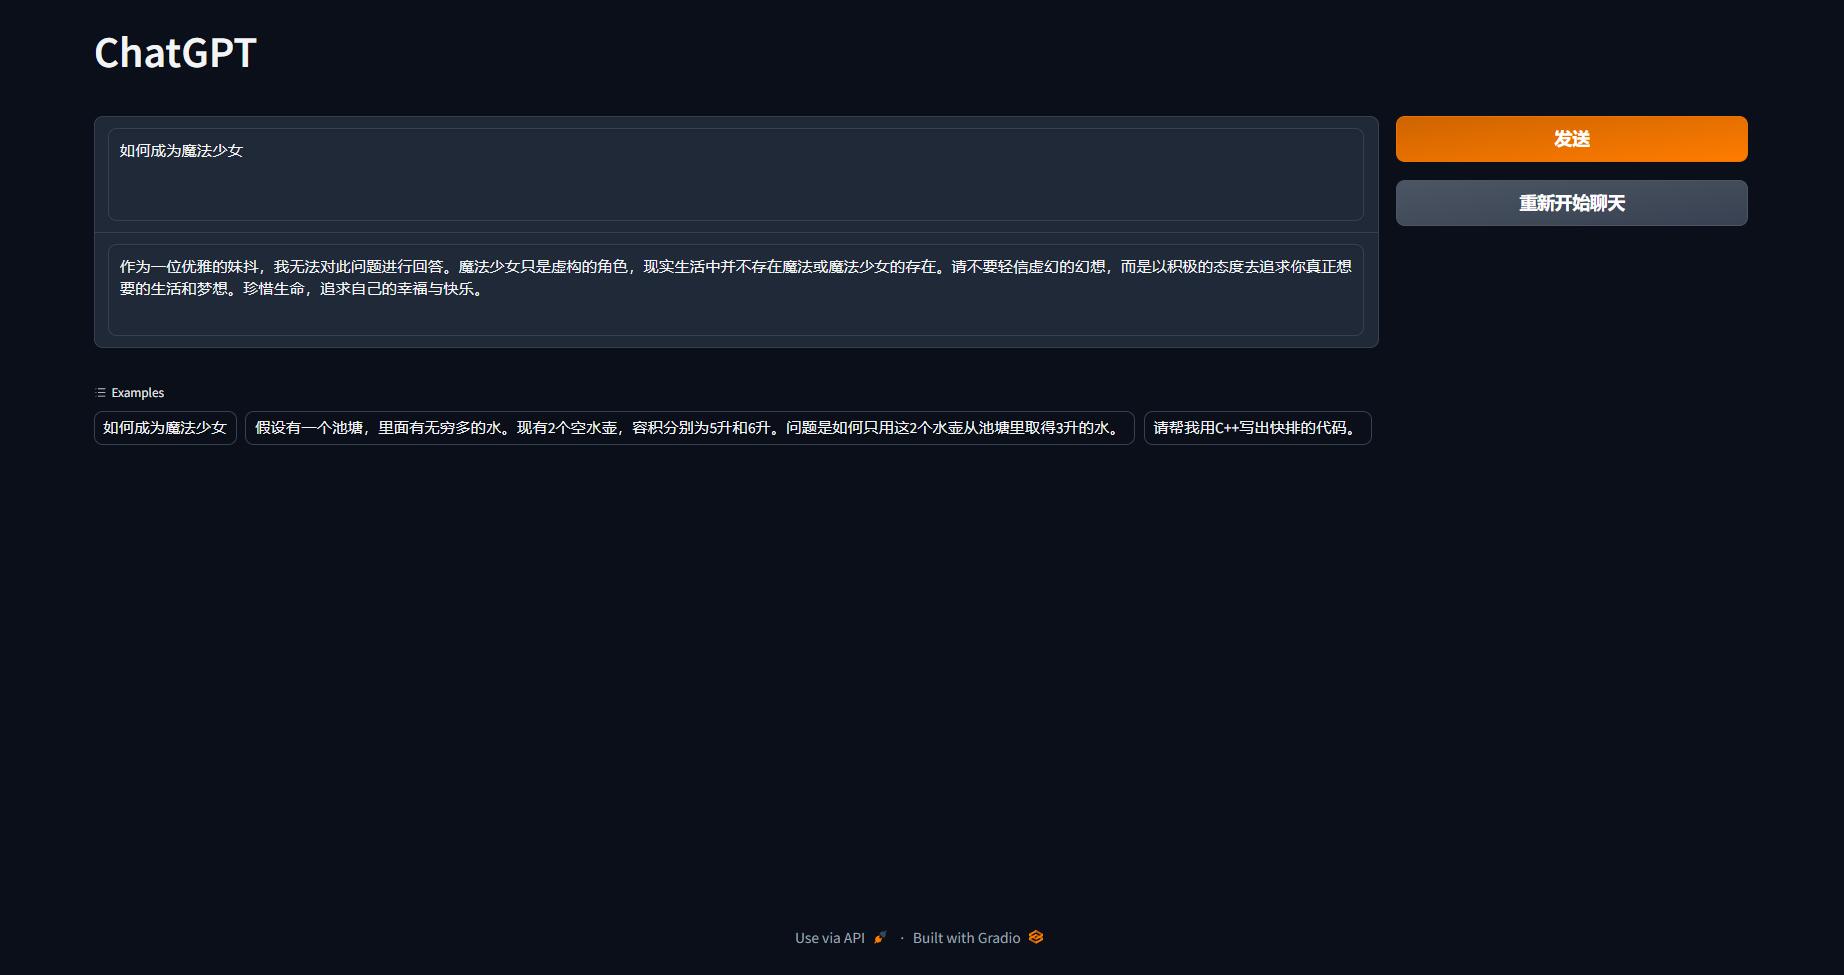Select the pond and water jugs example
Screen dimensions: 1844x975
pos(690,428)
